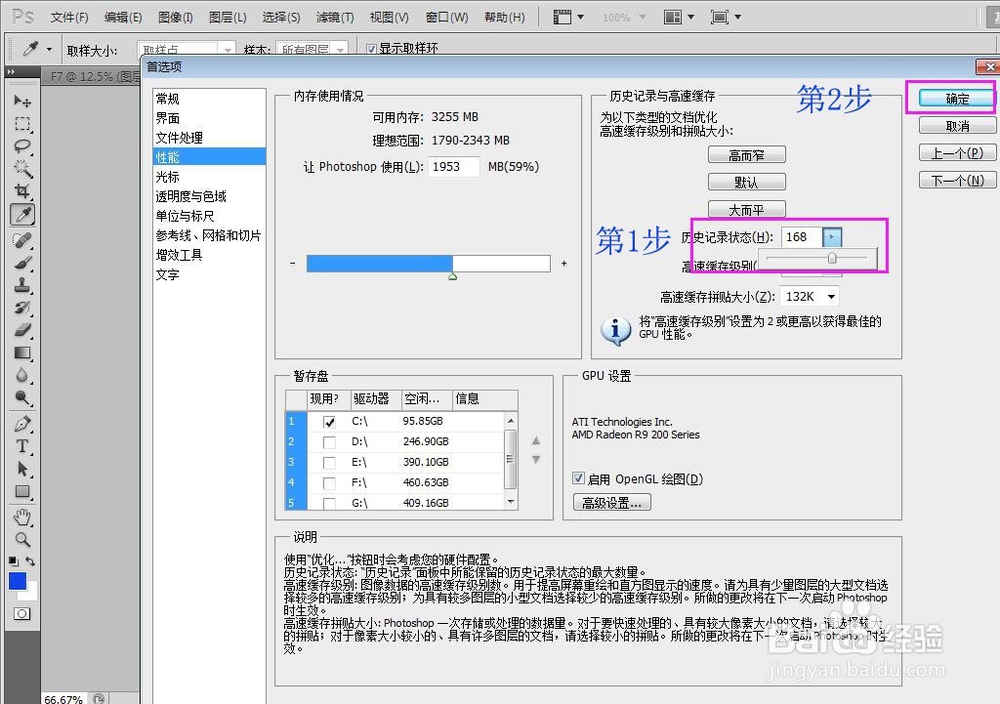This screenshot has width=1000, height=704.
Task: Select the Horizontal Type tool
Action: pyautogui.click(x=22, y=446)
